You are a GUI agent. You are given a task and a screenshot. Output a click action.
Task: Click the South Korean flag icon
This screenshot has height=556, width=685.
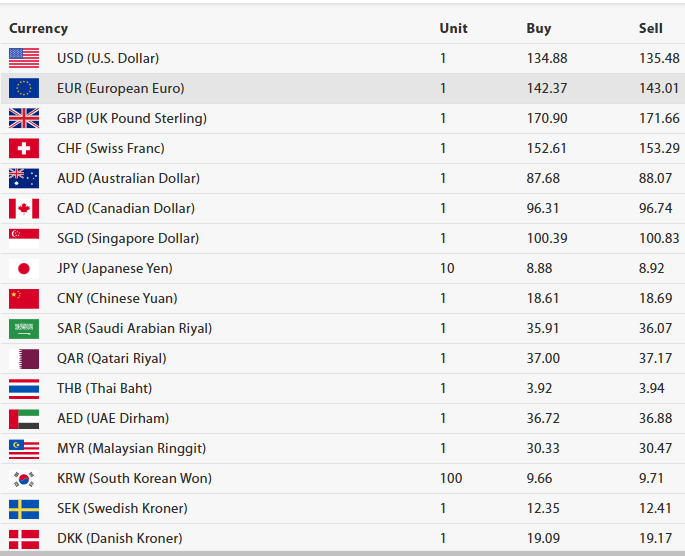click(23, 478)
